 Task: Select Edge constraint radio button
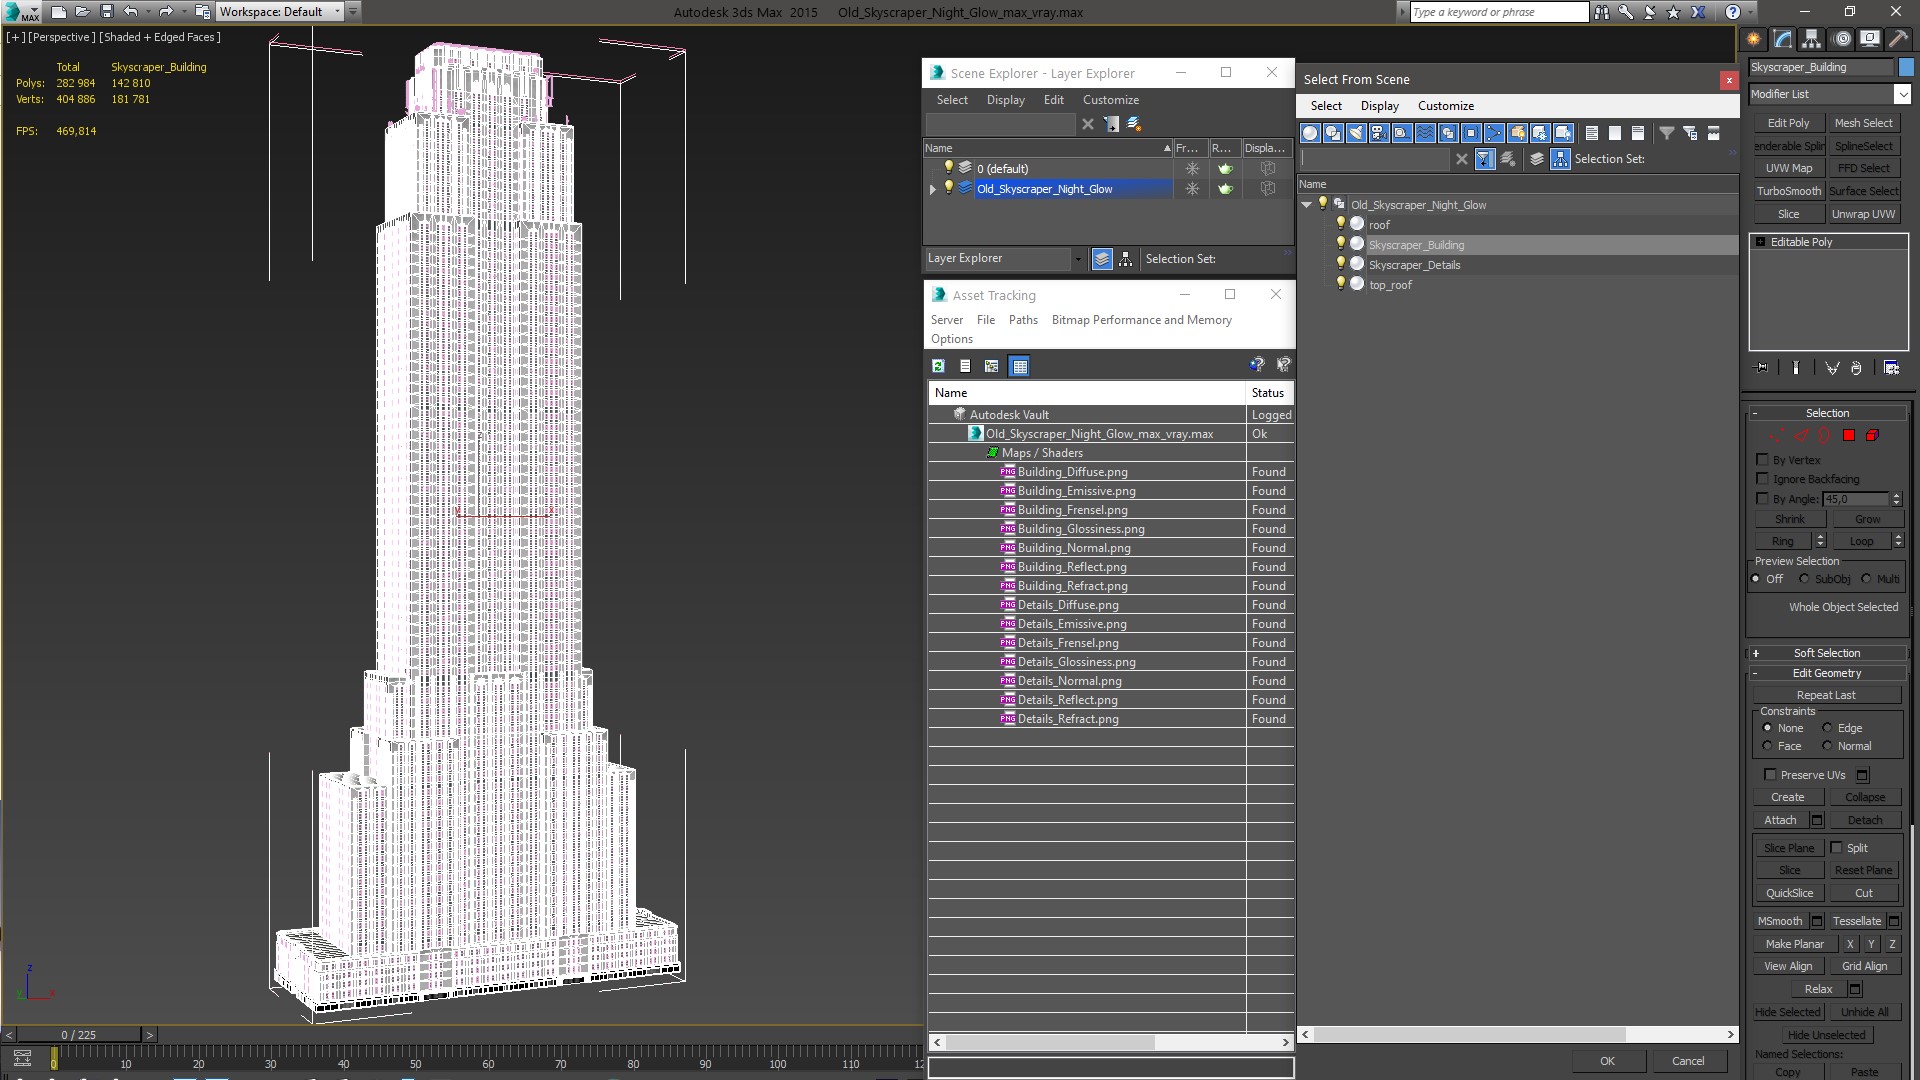tap(1827, 728)
